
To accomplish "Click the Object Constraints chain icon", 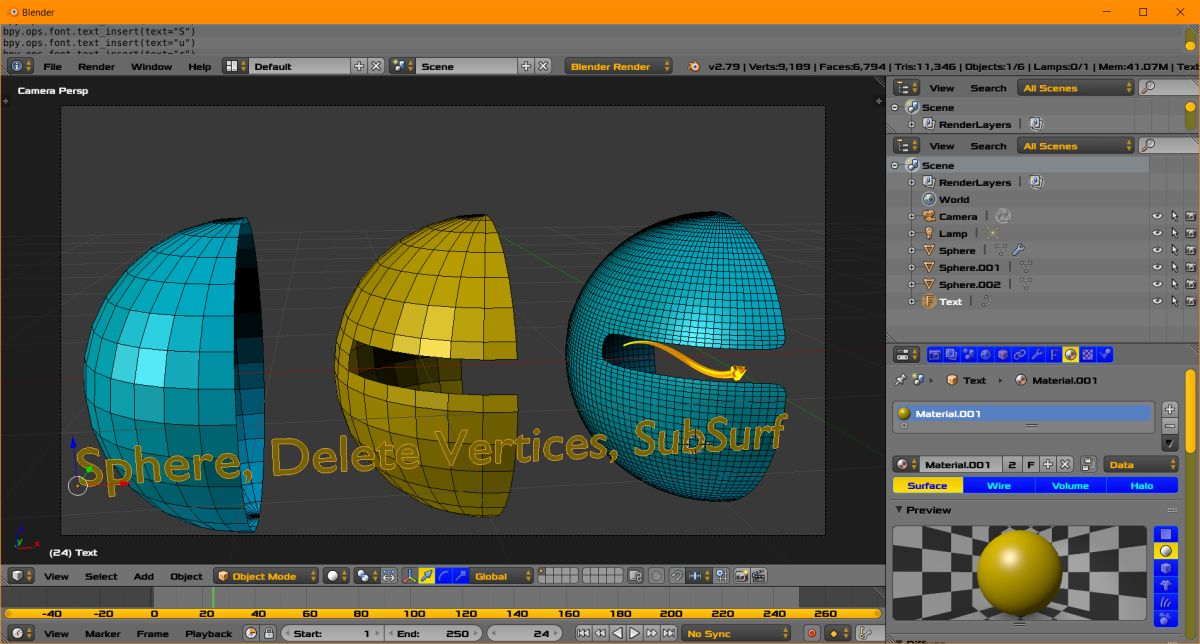I will pyautogui.click(x=1020, y=354).
